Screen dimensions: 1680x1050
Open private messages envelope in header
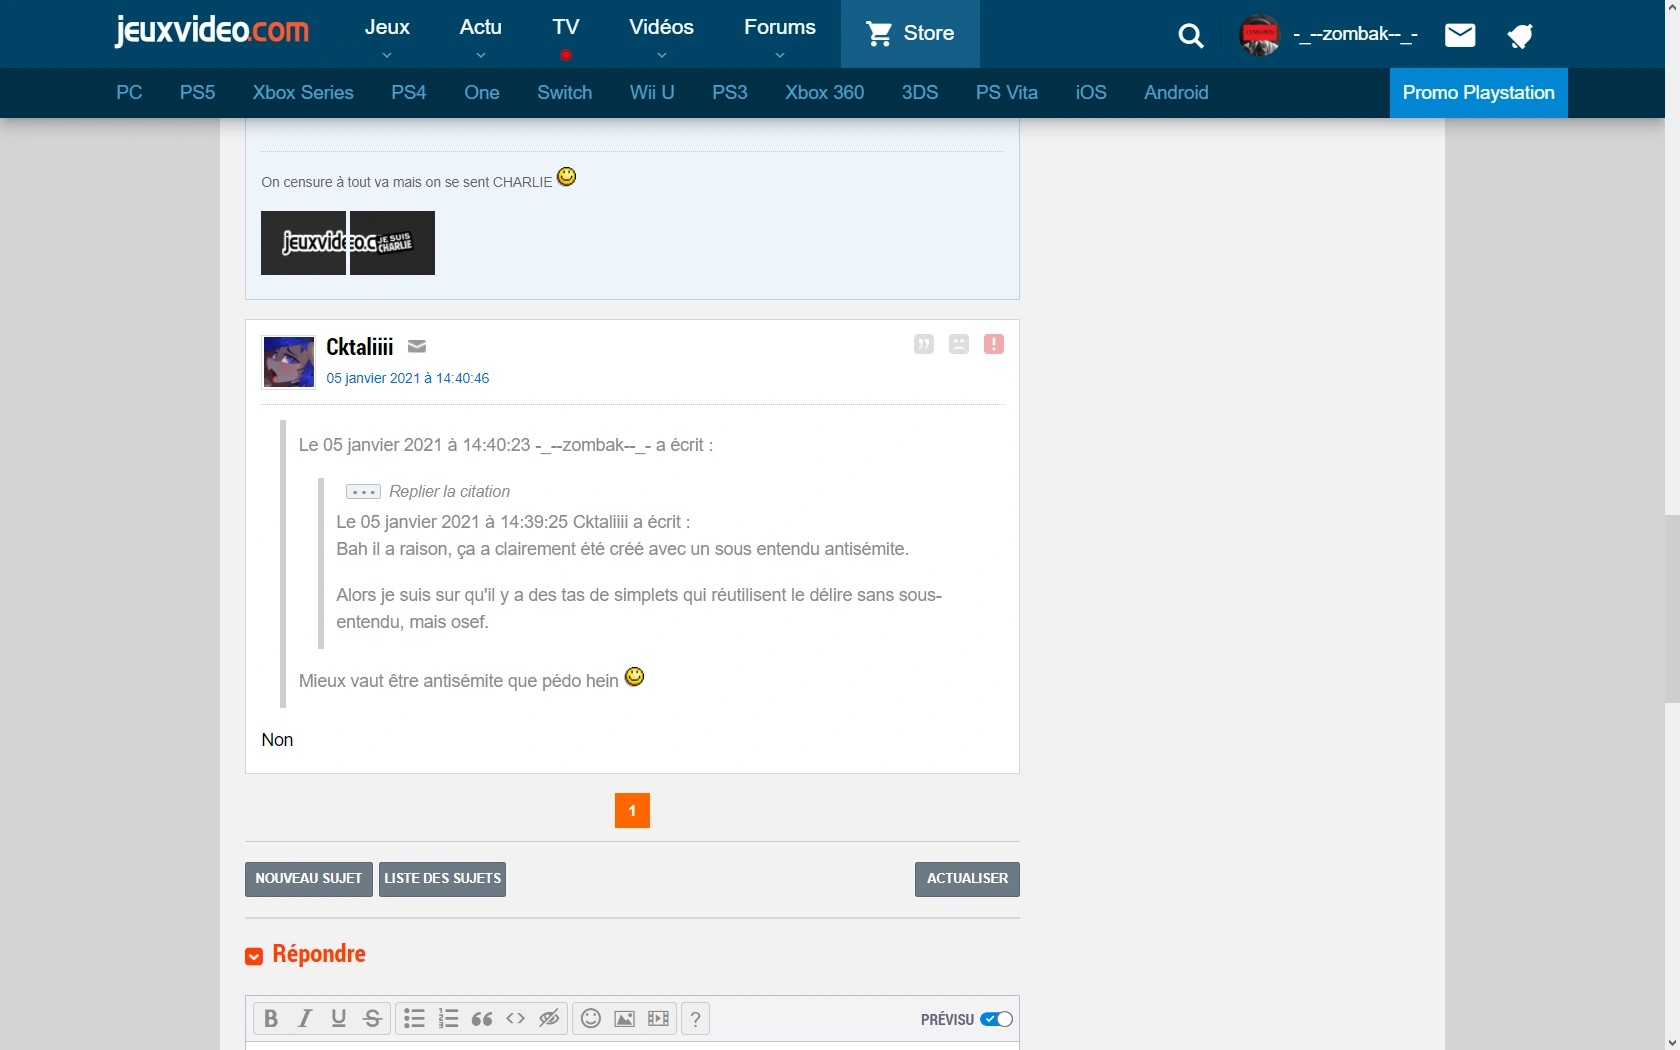(1460, 36)
